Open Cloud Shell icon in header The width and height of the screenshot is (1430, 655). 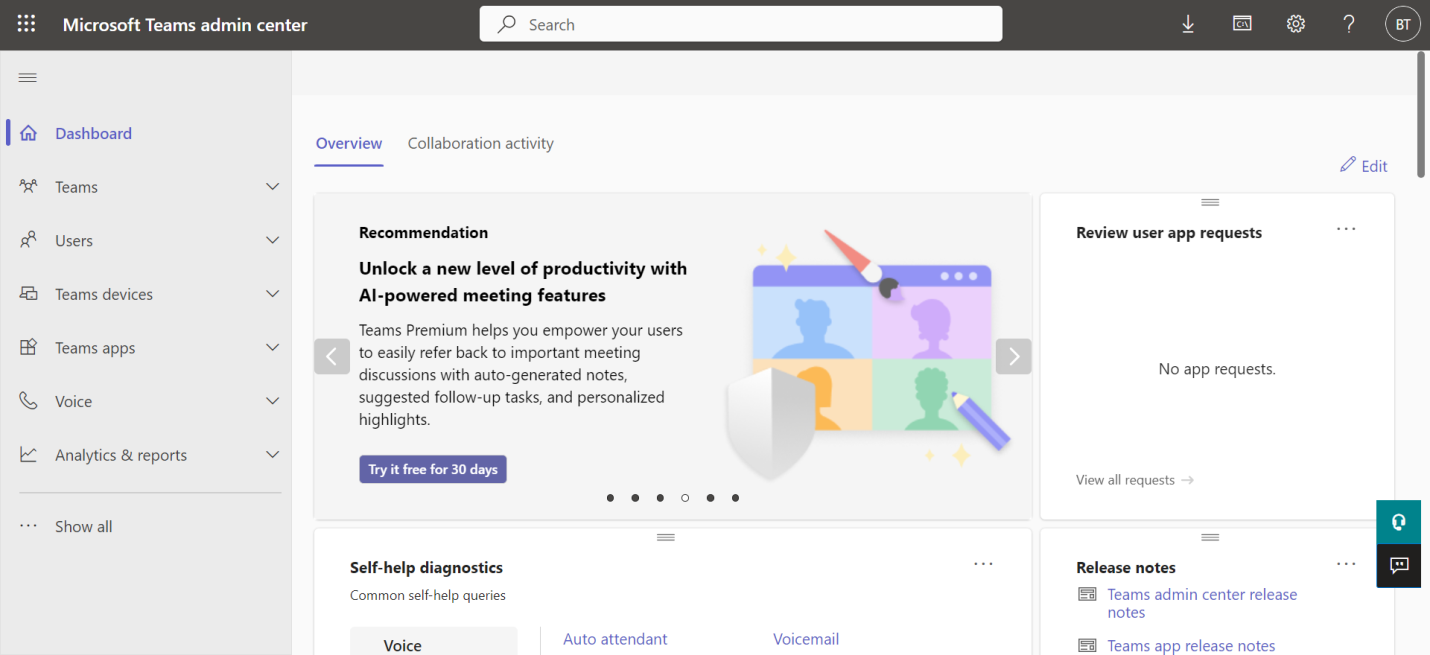point(1242,24)
